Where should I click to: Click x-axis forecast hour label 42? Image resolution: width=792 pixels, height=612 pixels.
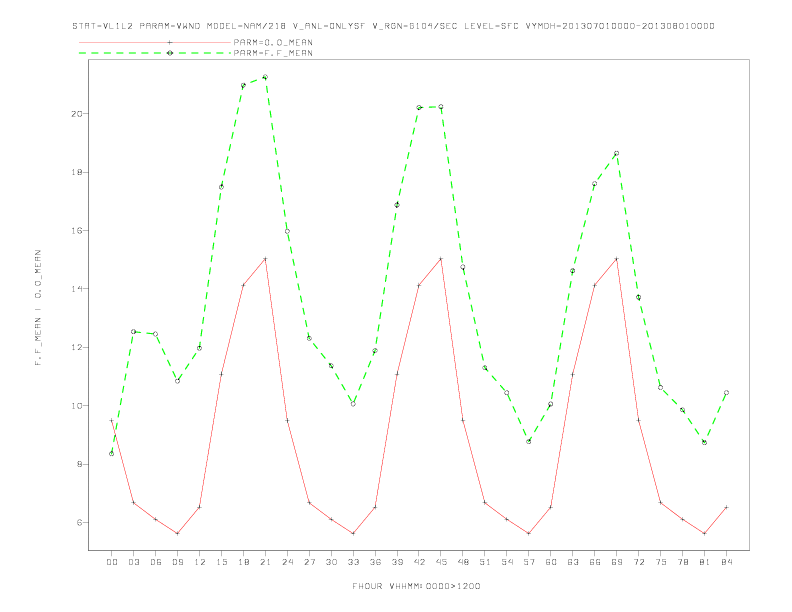click(x=419, y=562)
